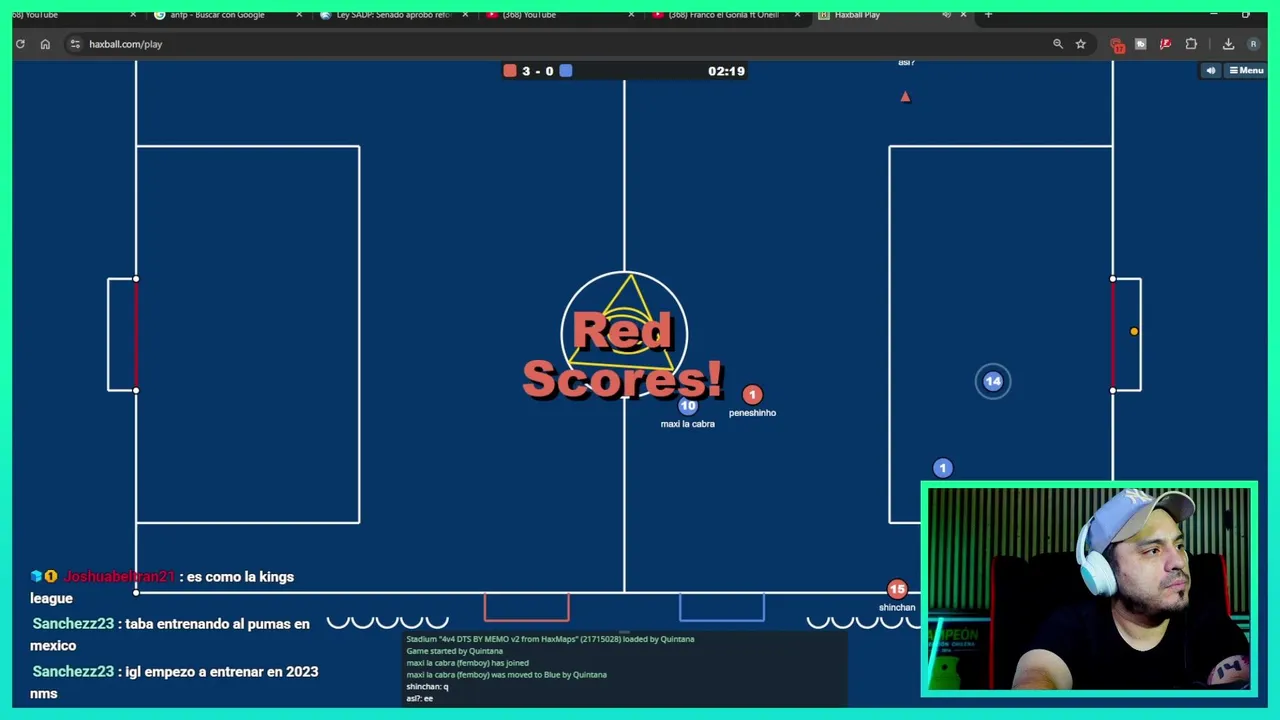Open browser downloads
This screenshot has width=1280, height=720.
click(x=1228, y=44)
